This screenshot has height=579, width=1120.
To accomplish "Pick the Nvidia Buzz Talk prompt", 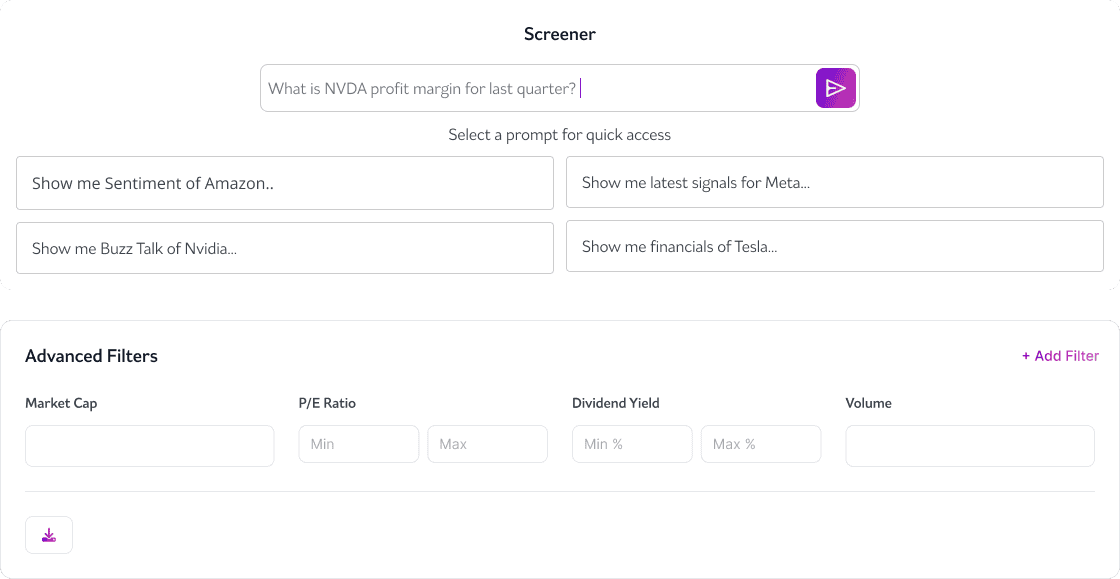I will pyautogui.click(x=285, y=247).
